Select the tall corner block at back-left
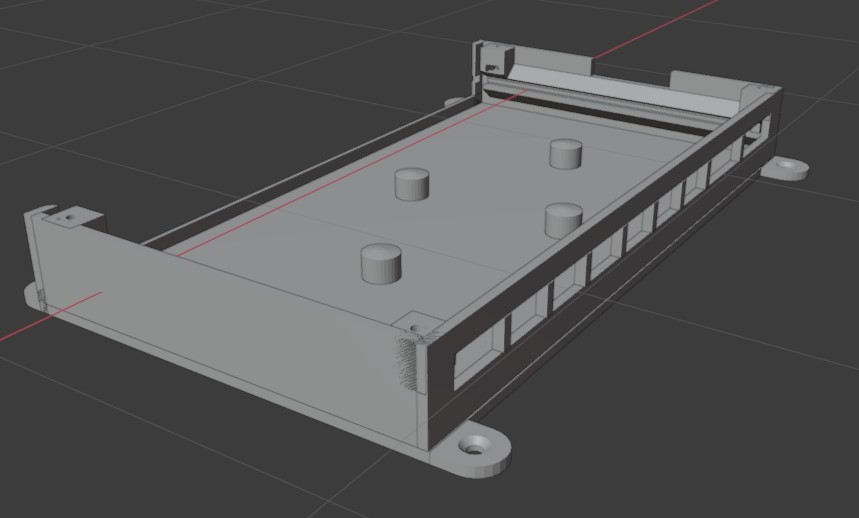 [491, 58]
